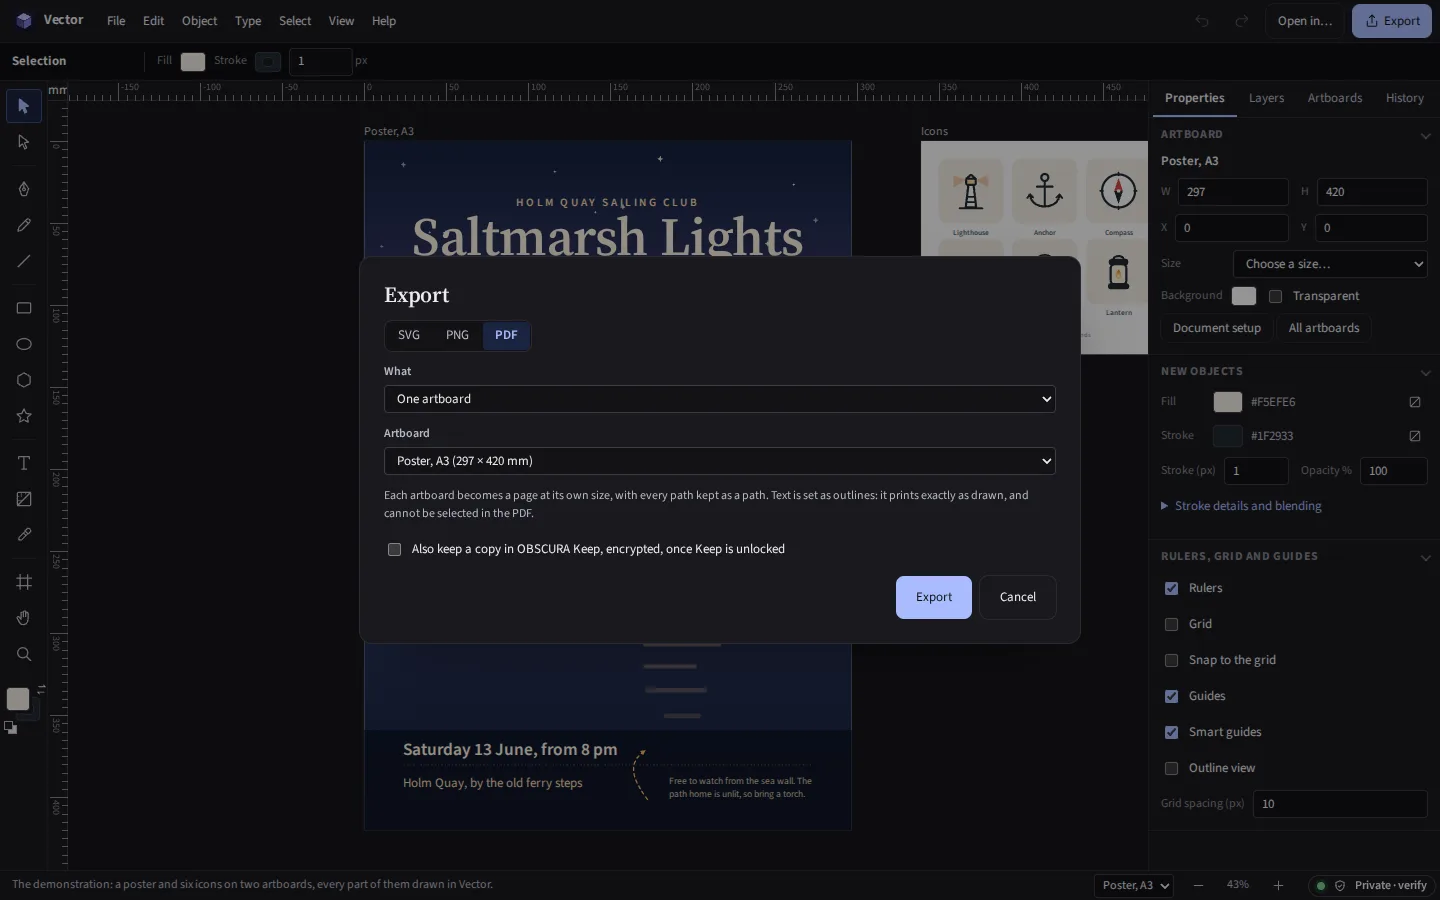Select the Star shape tool
This screenshot has height=900, width=1440.
[x=24, y=416]
